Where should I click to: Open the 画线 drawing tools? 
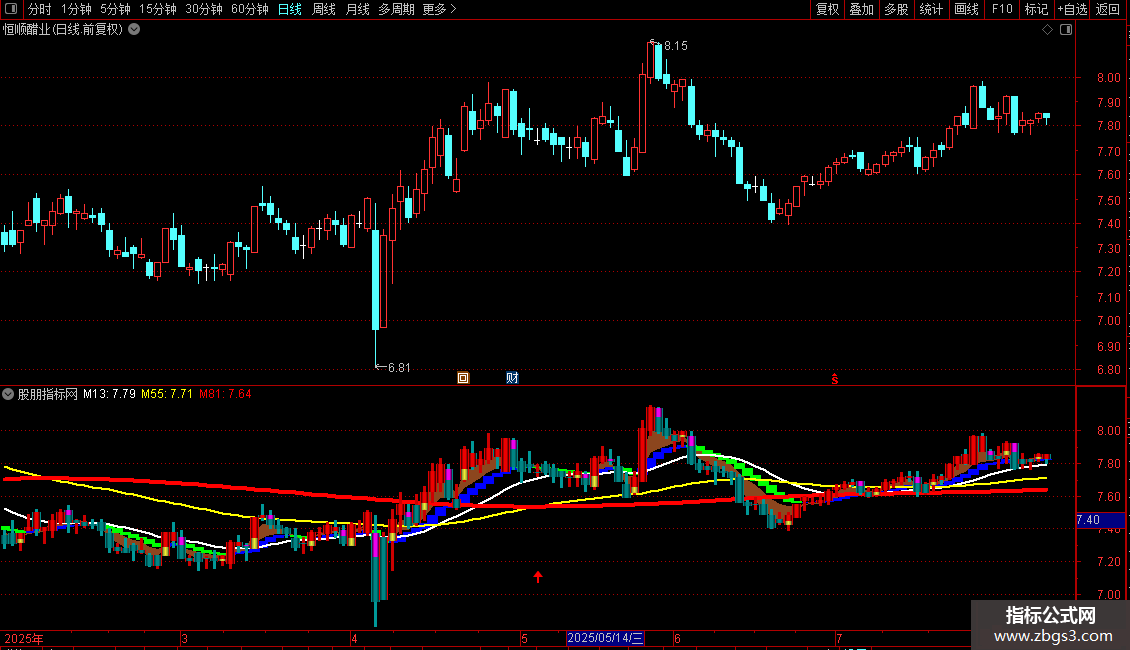pos(966,9)
